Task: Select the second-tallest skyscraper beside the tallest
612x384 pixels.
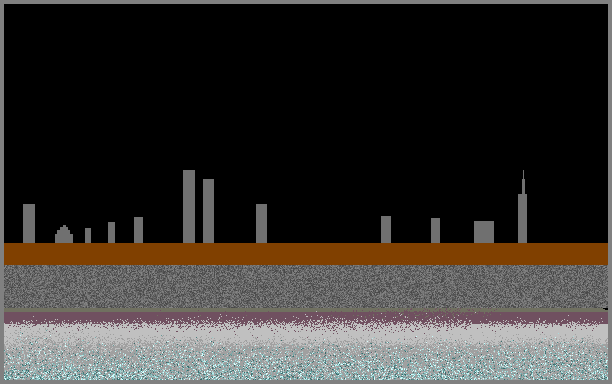Action: click(x=208, y=211)
